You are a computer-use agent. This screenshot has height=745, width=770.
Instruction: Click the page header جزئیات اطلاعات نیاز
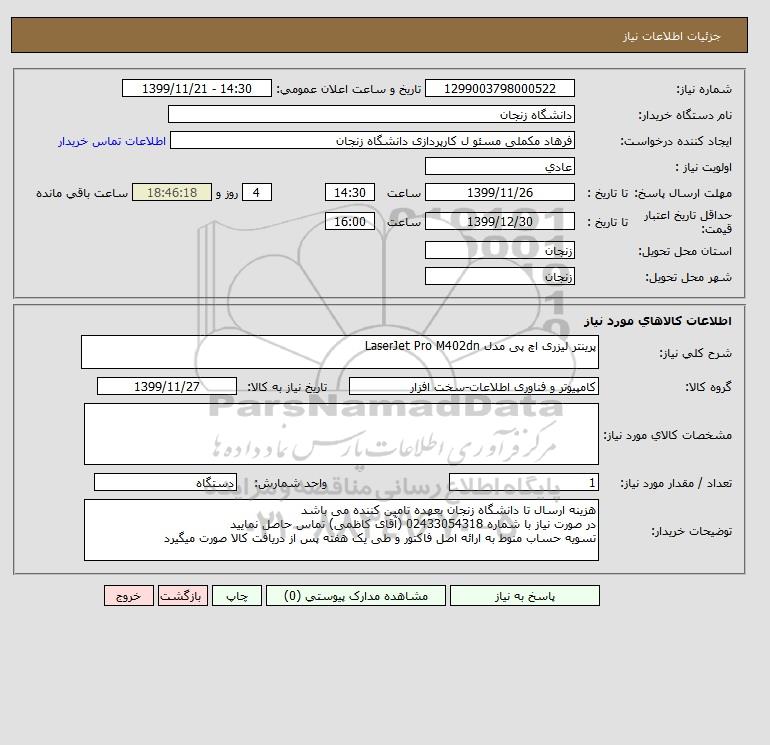[671, 36]
